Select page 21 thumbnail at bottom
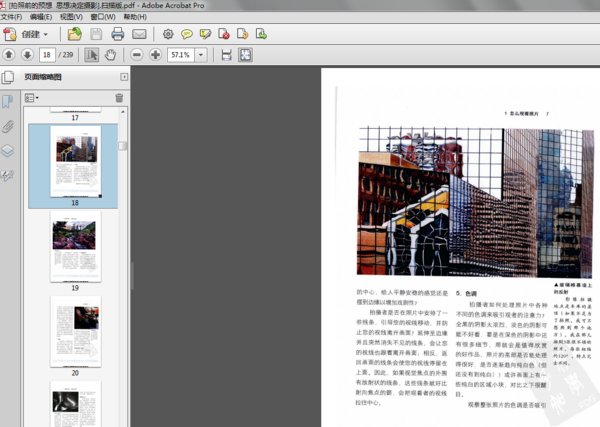The height and width of the screenshot is (427, 600). 76,404
